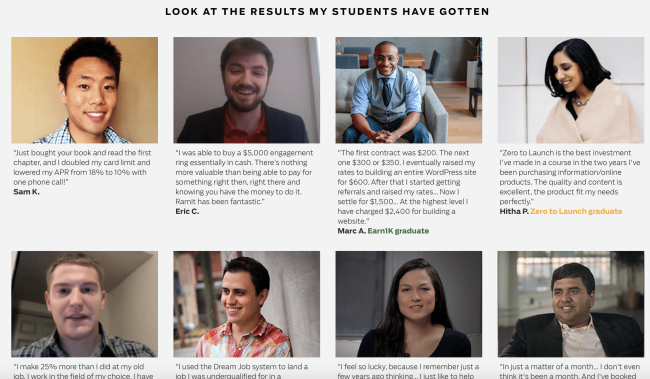
Task: Click Marc A.'s photo on the couch
Action: pyautogui.click(x=409, y=90)
